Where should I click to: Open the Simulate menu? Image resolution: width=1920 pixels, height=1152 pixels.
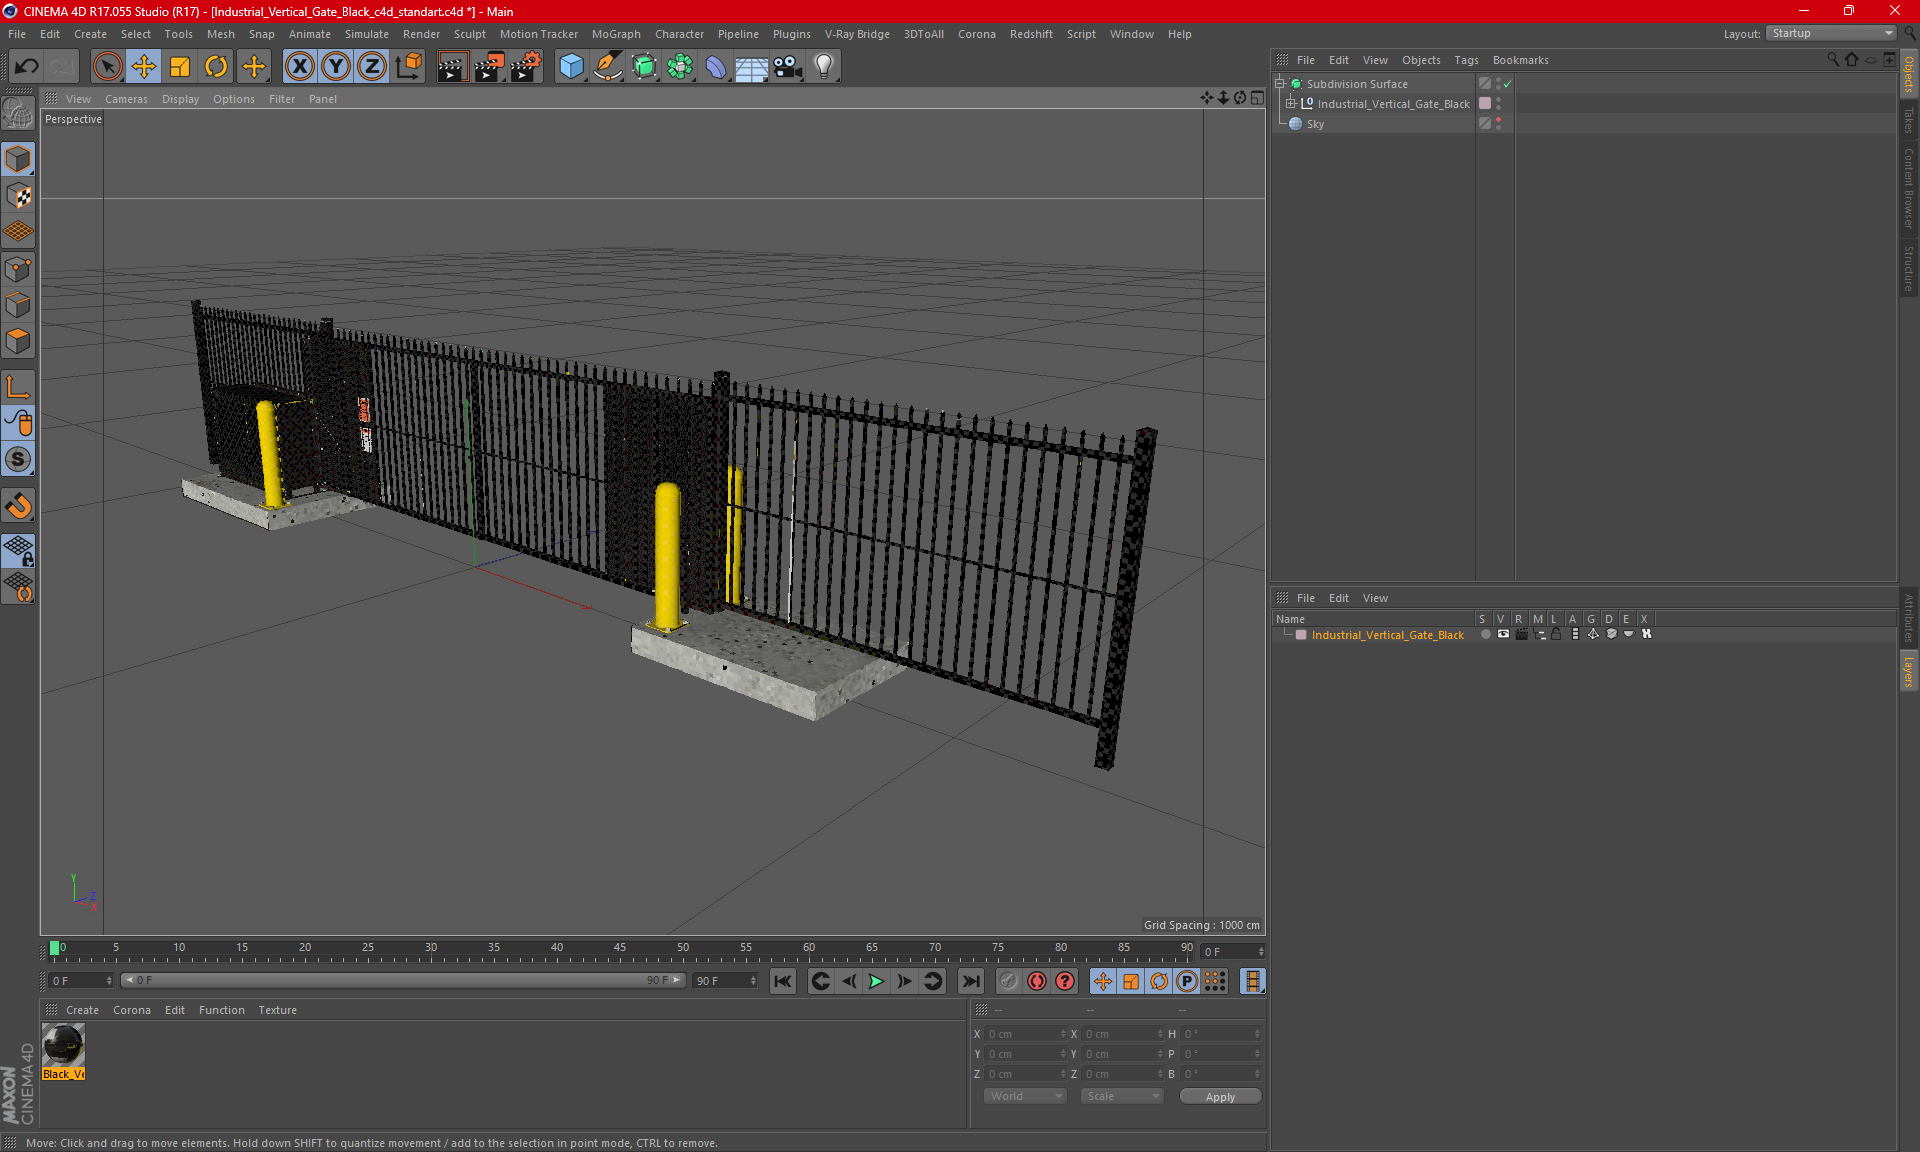[366, 34]
